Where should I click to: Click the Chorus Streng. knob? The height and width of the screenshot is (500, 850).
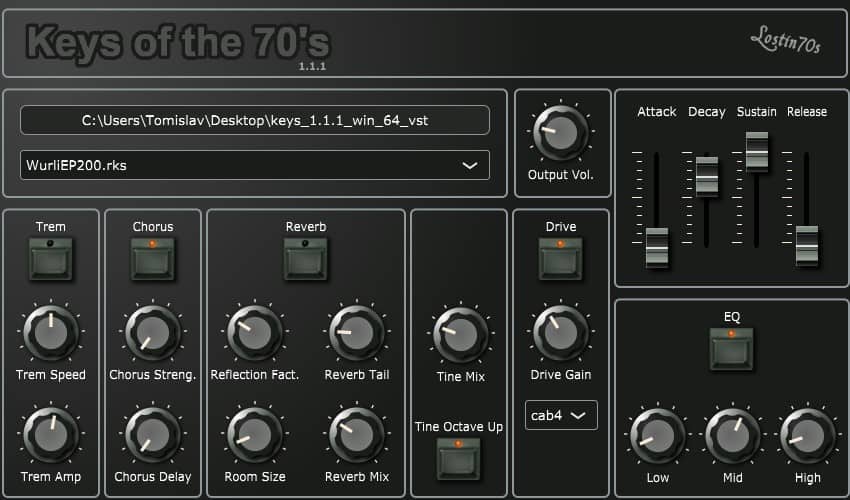(153, 332)
